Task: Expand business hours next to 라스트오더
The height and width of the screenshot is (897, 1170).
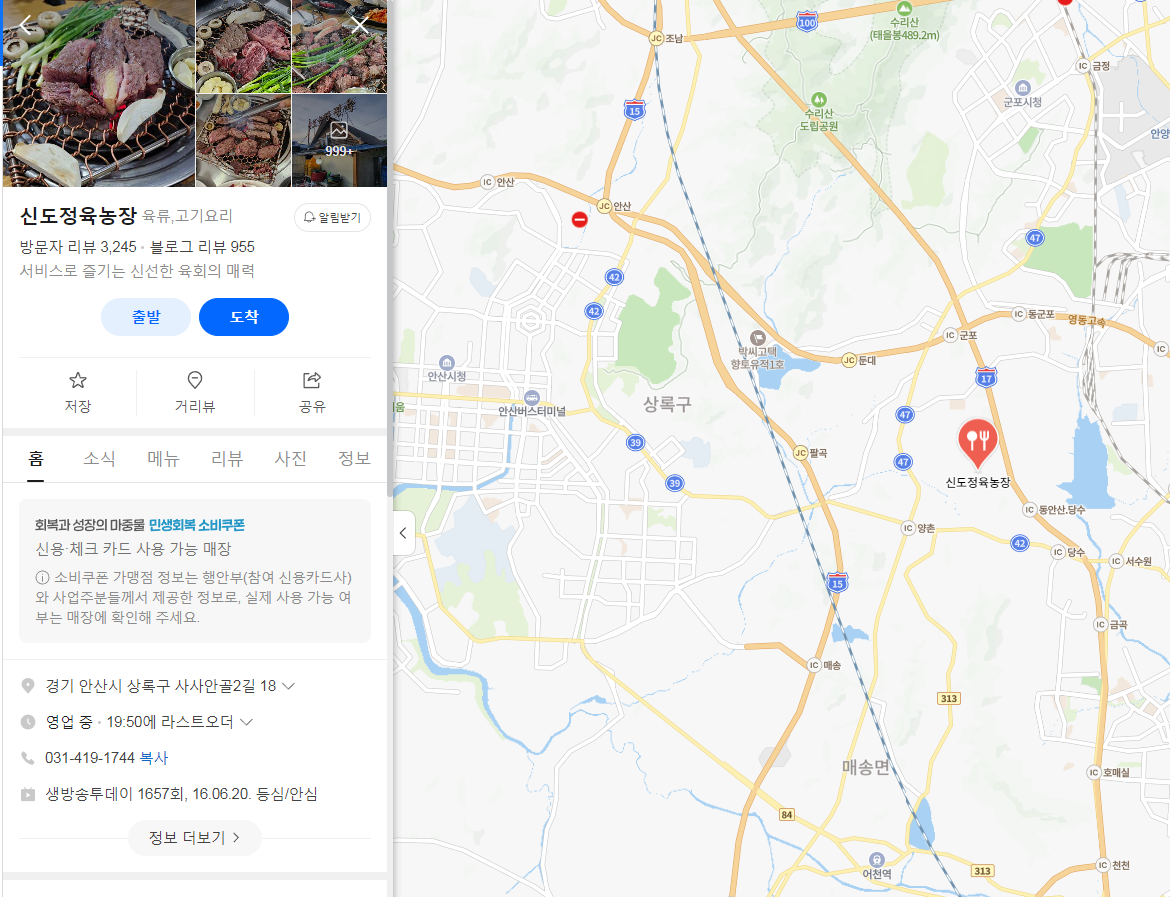Action: (247, 722)
